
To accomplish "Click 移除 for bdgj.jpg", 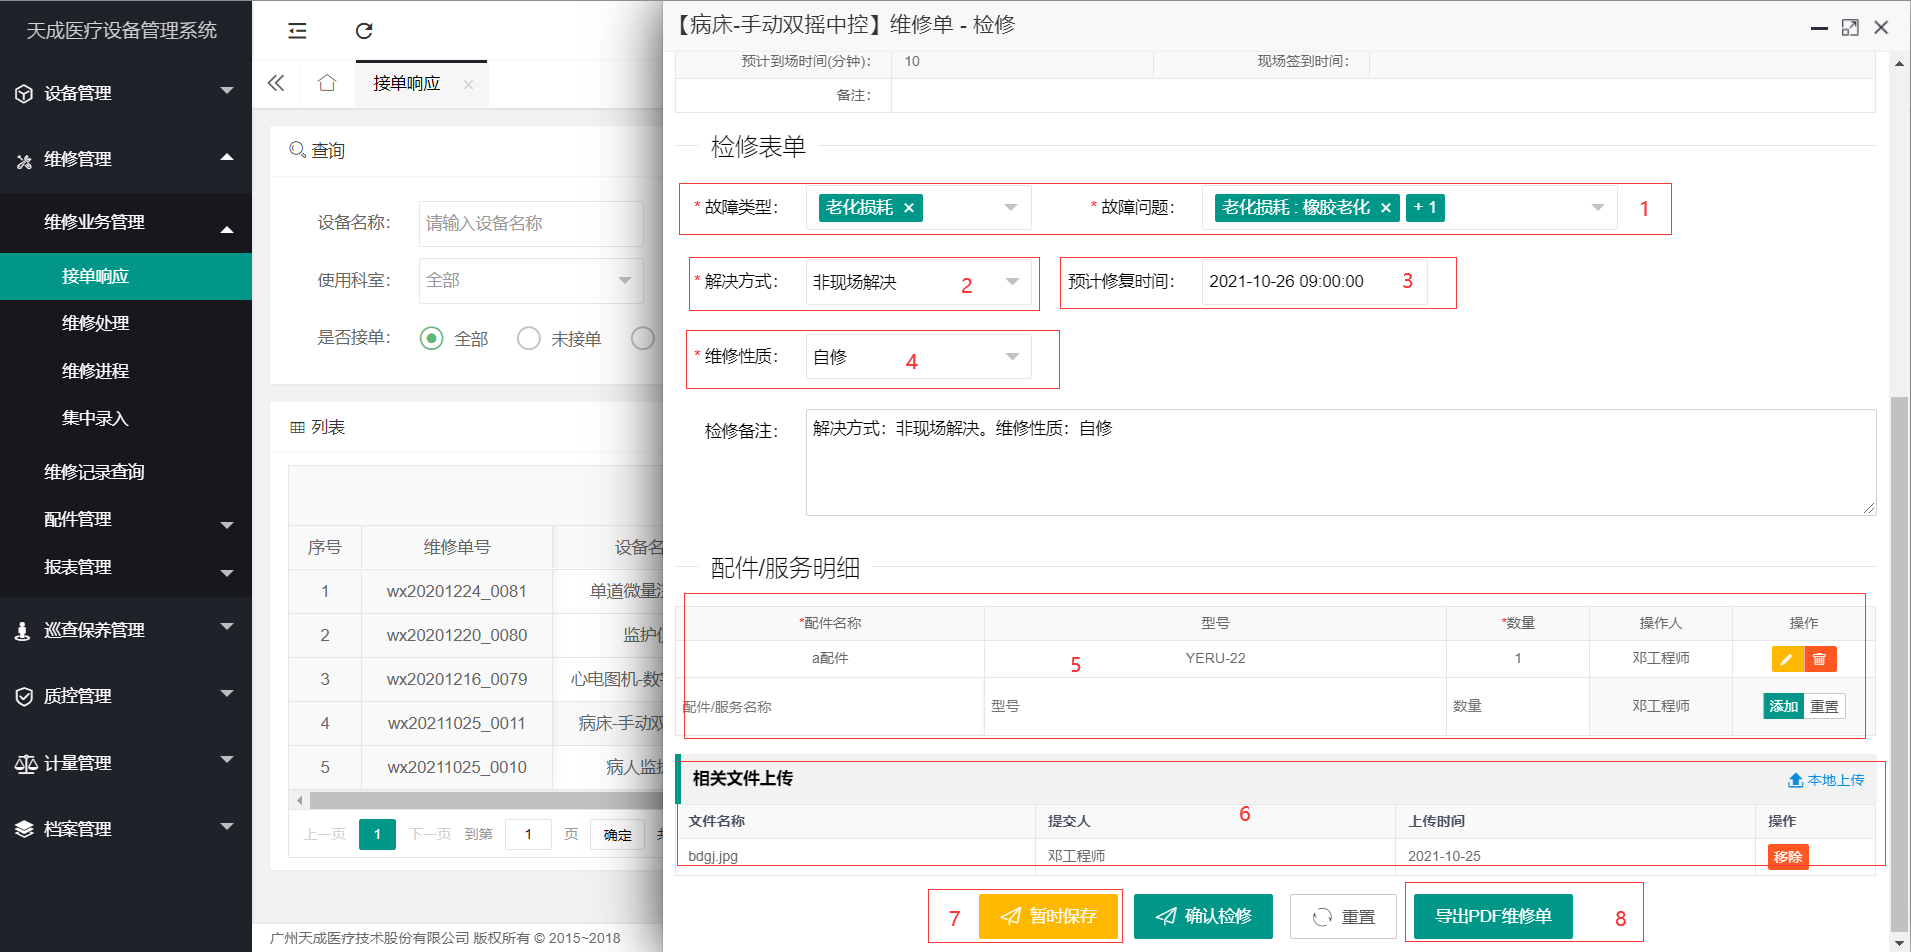I will pos(1788,857).
